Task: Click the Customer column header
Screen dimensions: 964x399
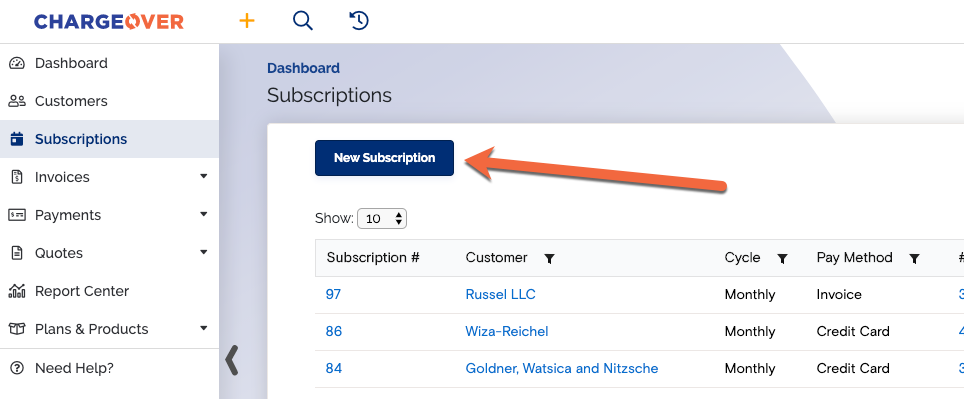Action: point(496,258)
